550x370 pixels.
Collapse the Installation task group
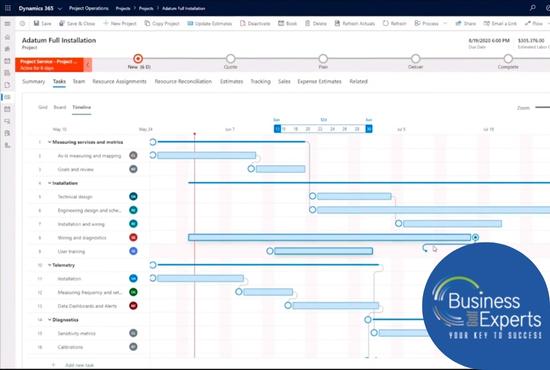click(49, 183)
